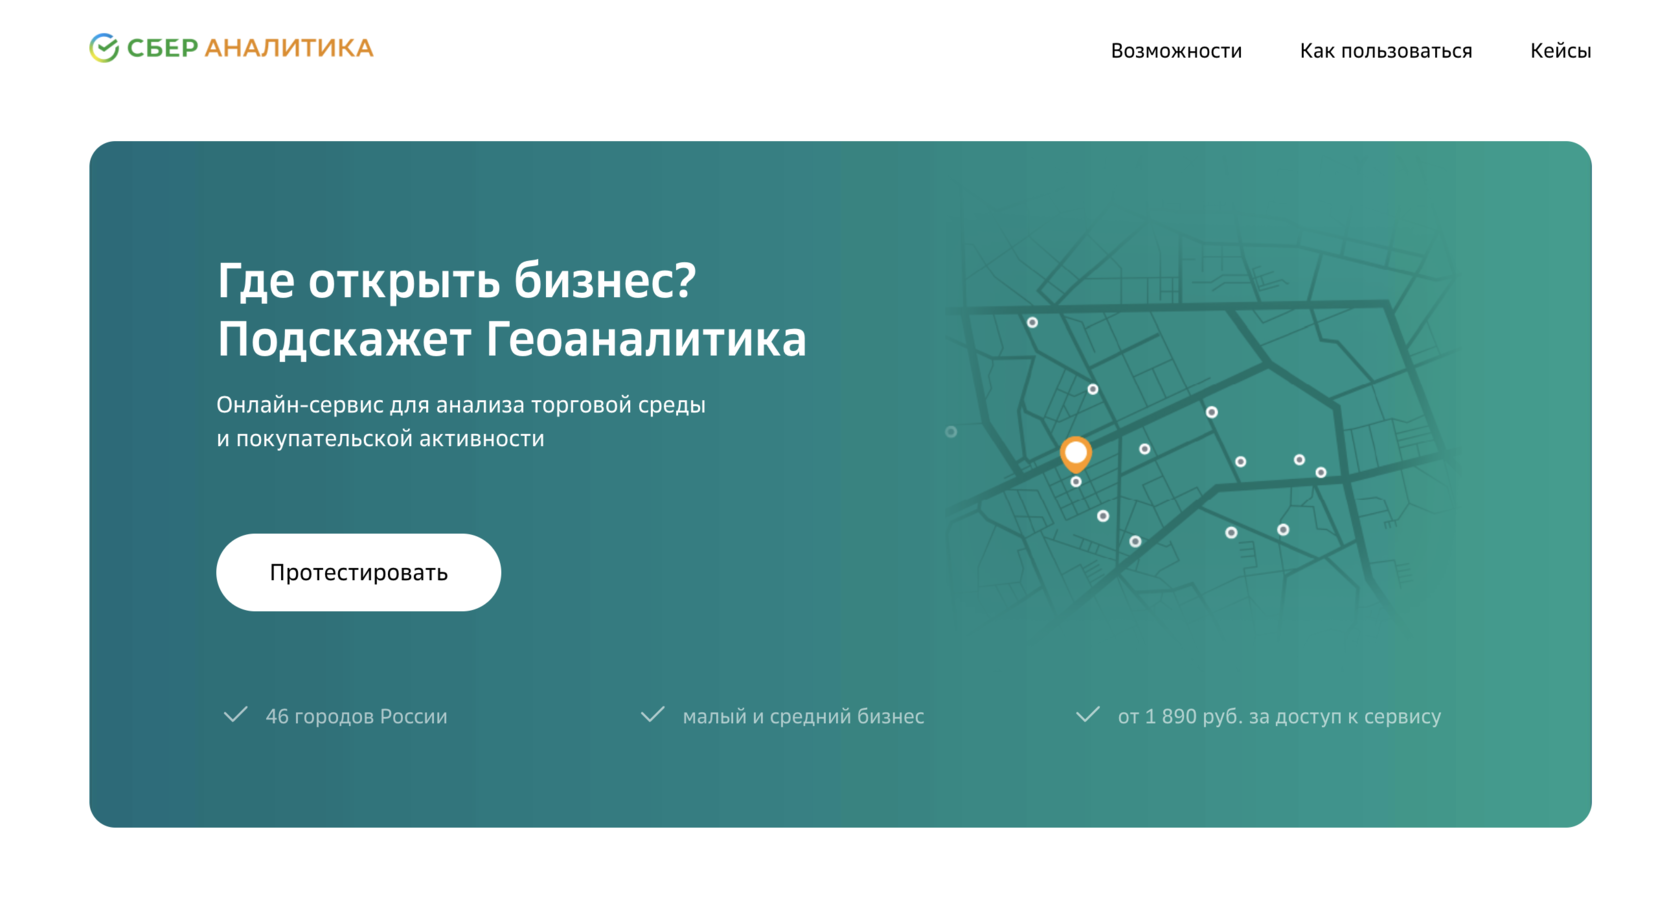Select the text 46 городов России
This screenshot has height=917, width=1680.
pos(356,716)
